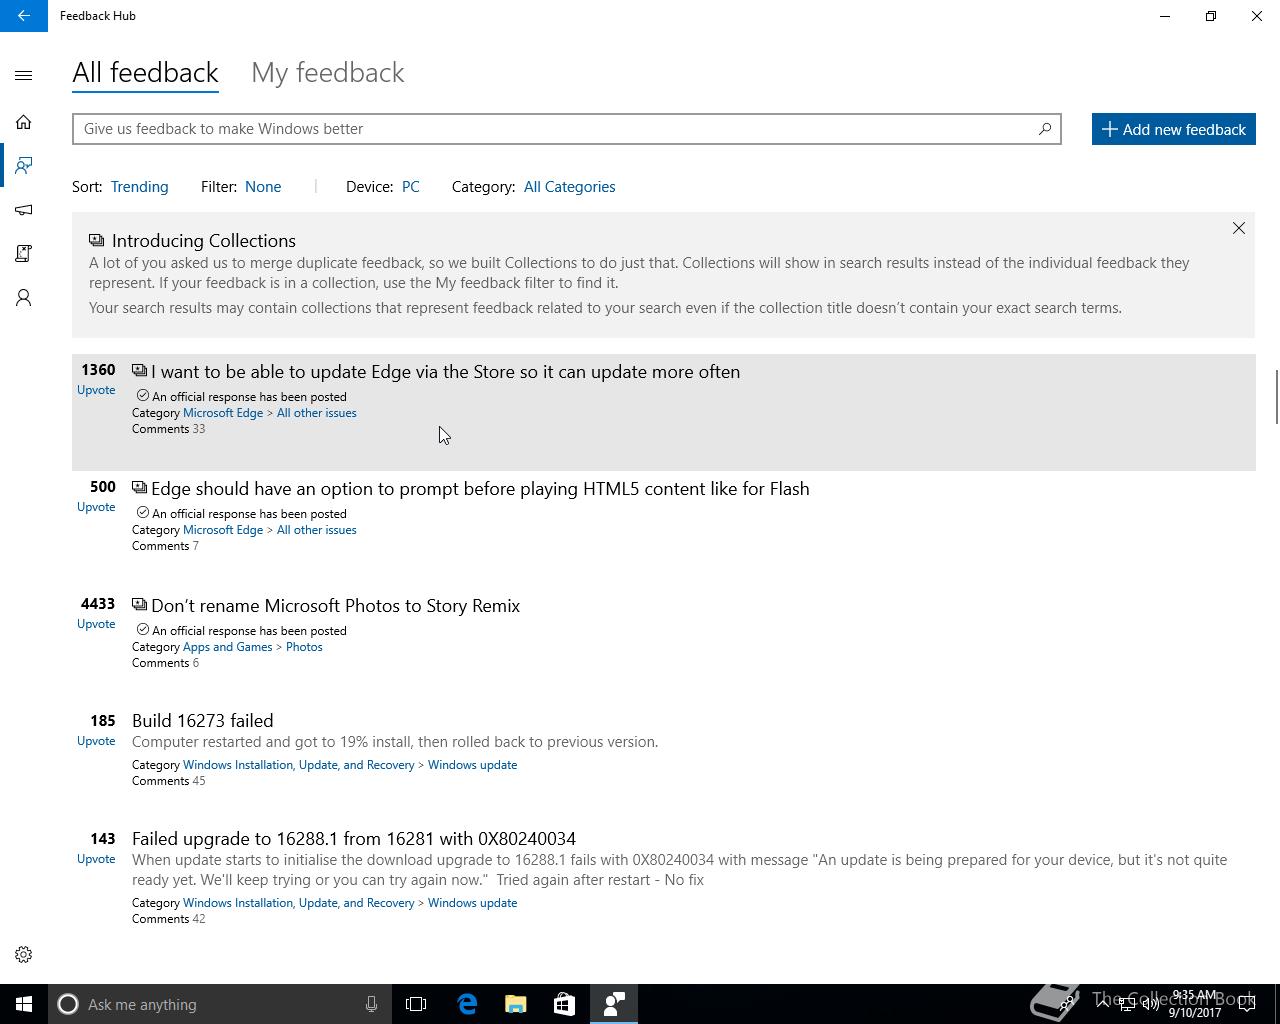The height and width of the screenshot is (1024, 1280).
Task: Open the hamburger navigation menu
Action: (24, 75)
